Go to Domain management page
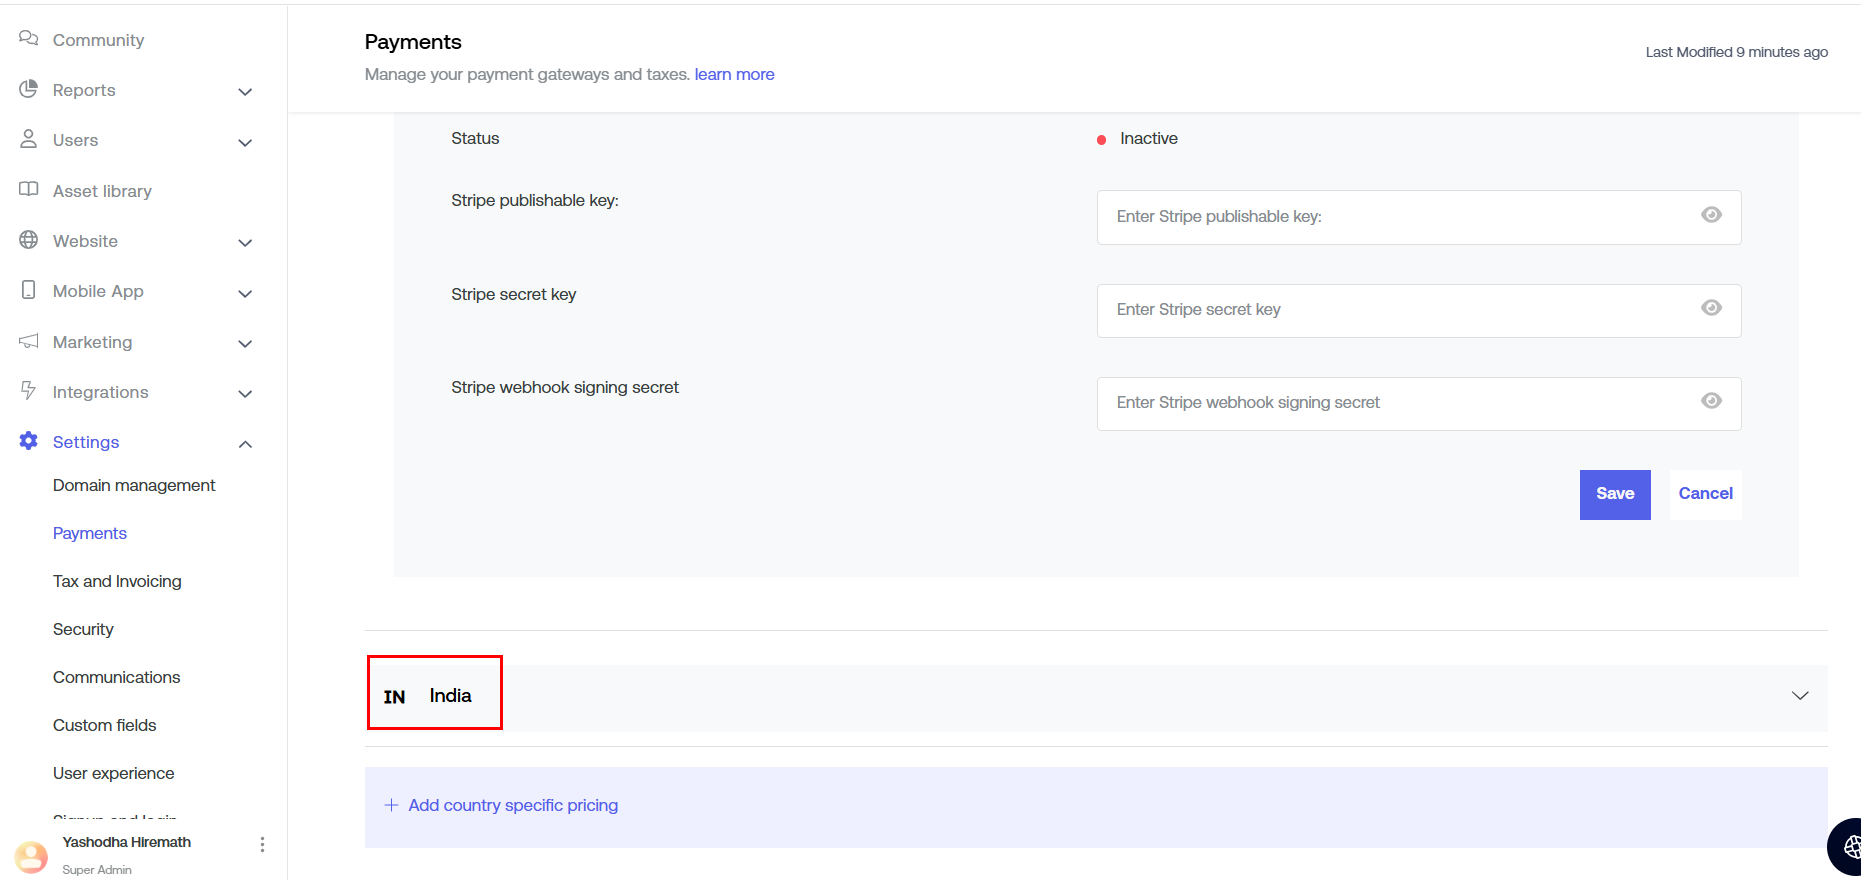 [x=134, y=485]
